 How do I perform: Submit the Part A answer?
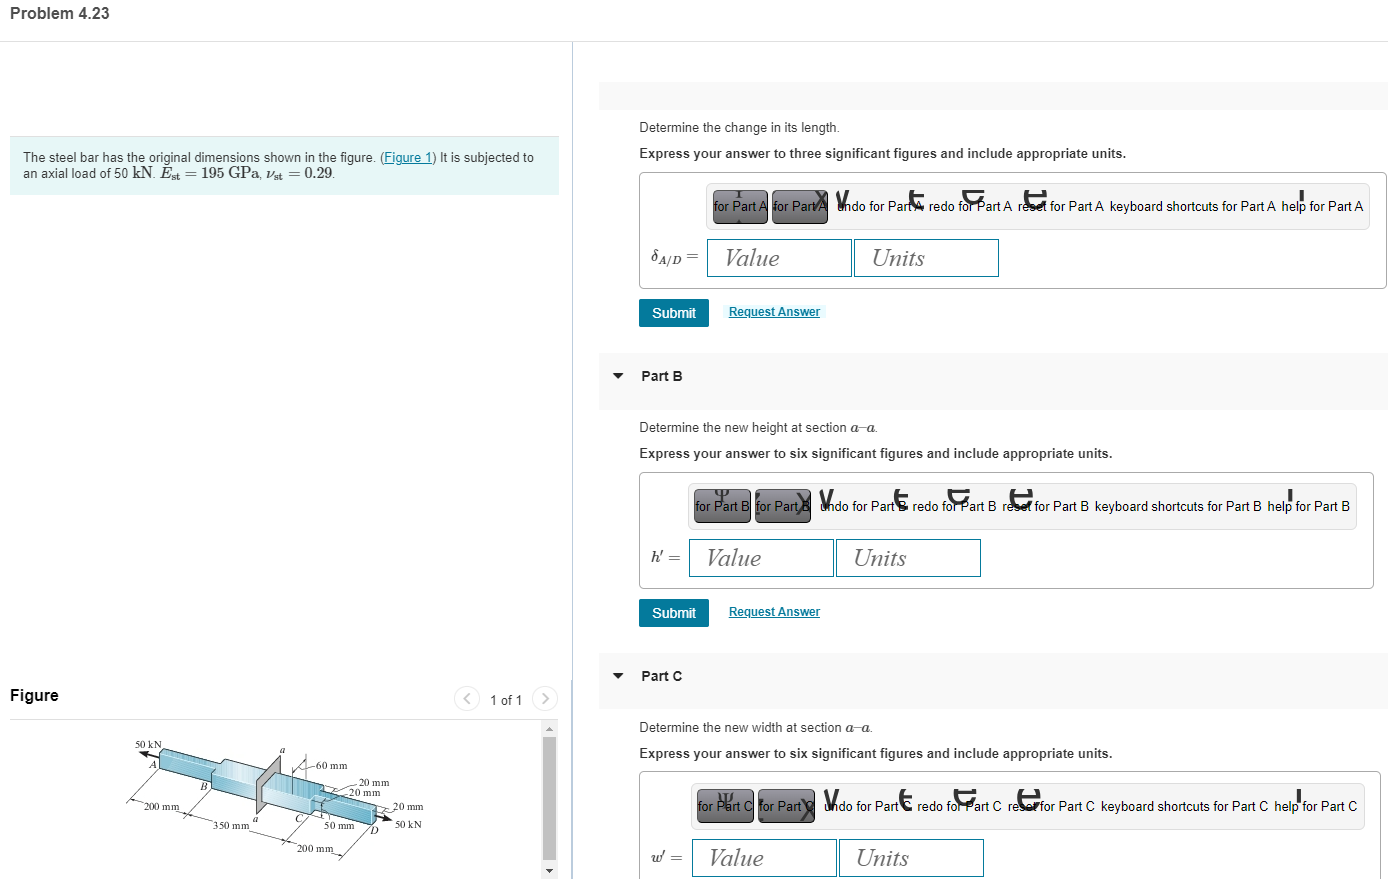coord(674,313)
